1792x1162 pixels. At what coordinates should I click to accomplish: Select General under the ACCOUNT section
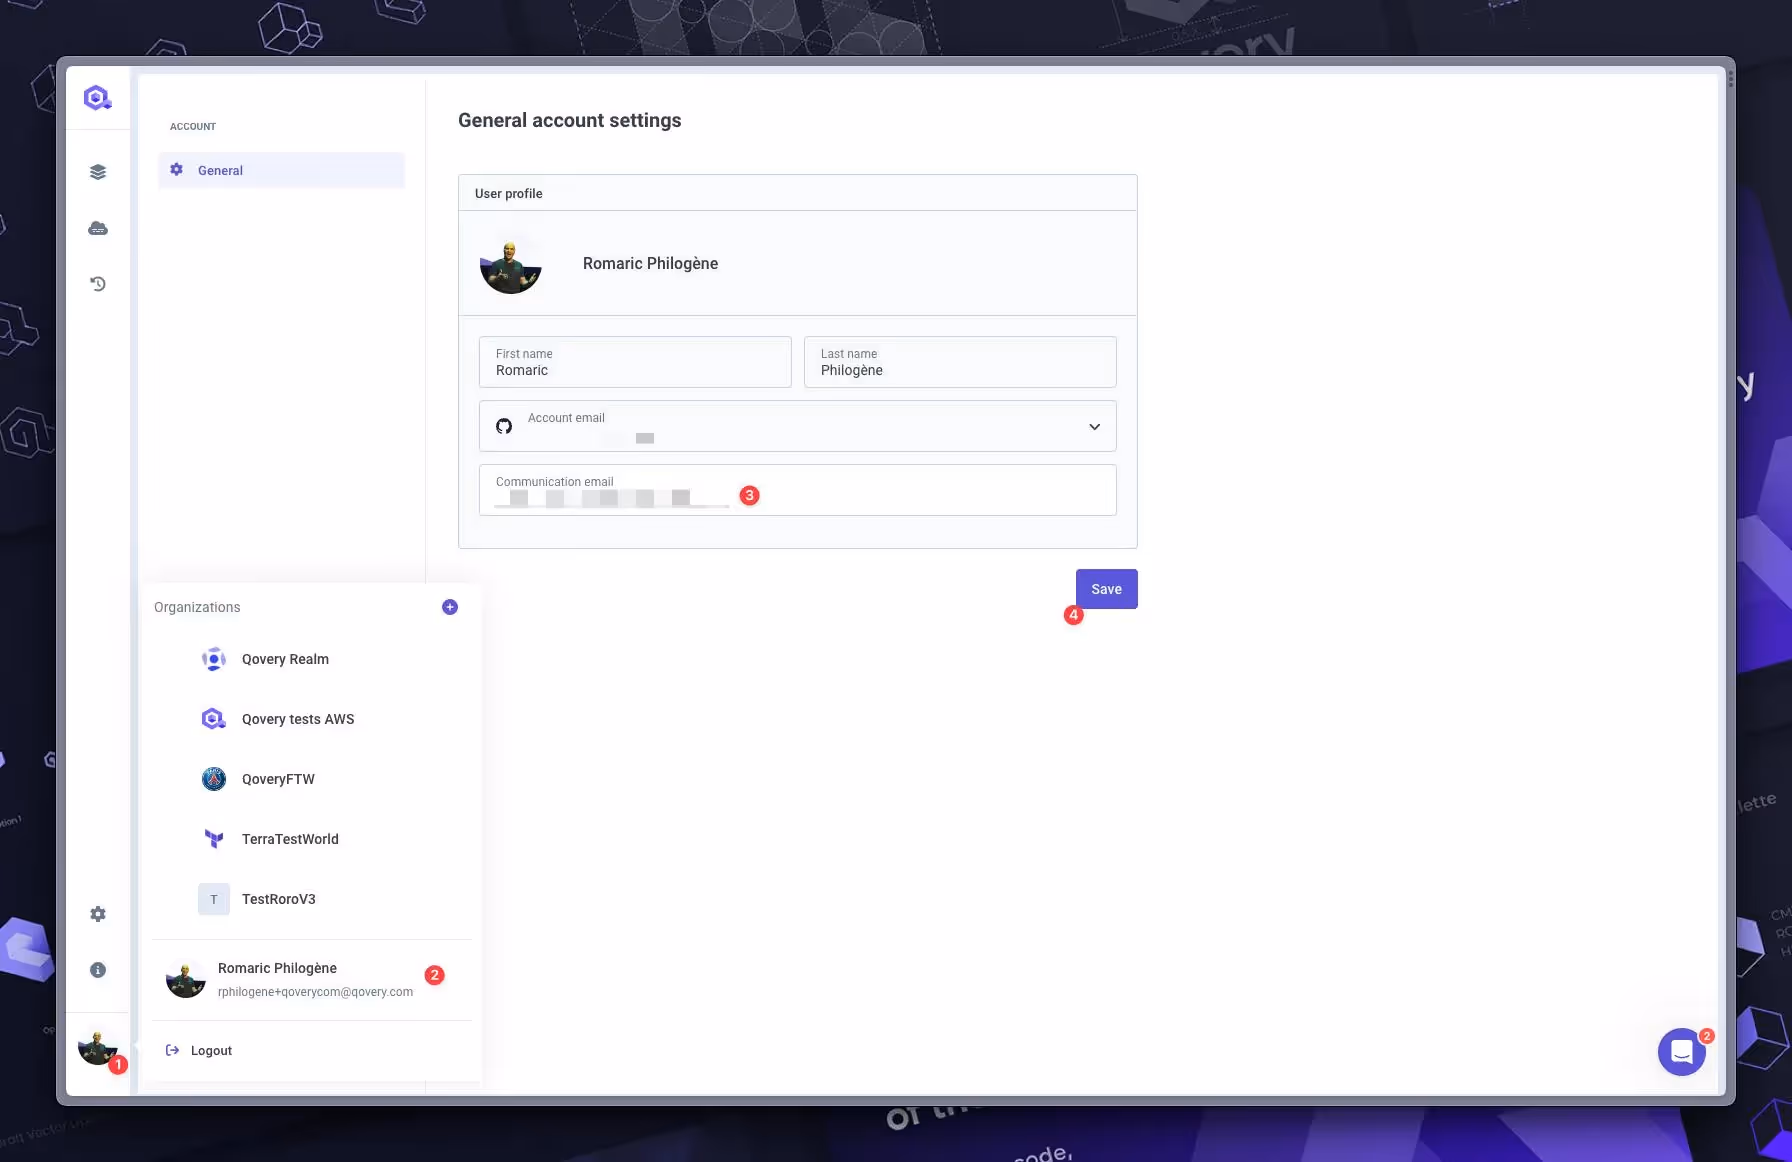(x=220, y=170)
